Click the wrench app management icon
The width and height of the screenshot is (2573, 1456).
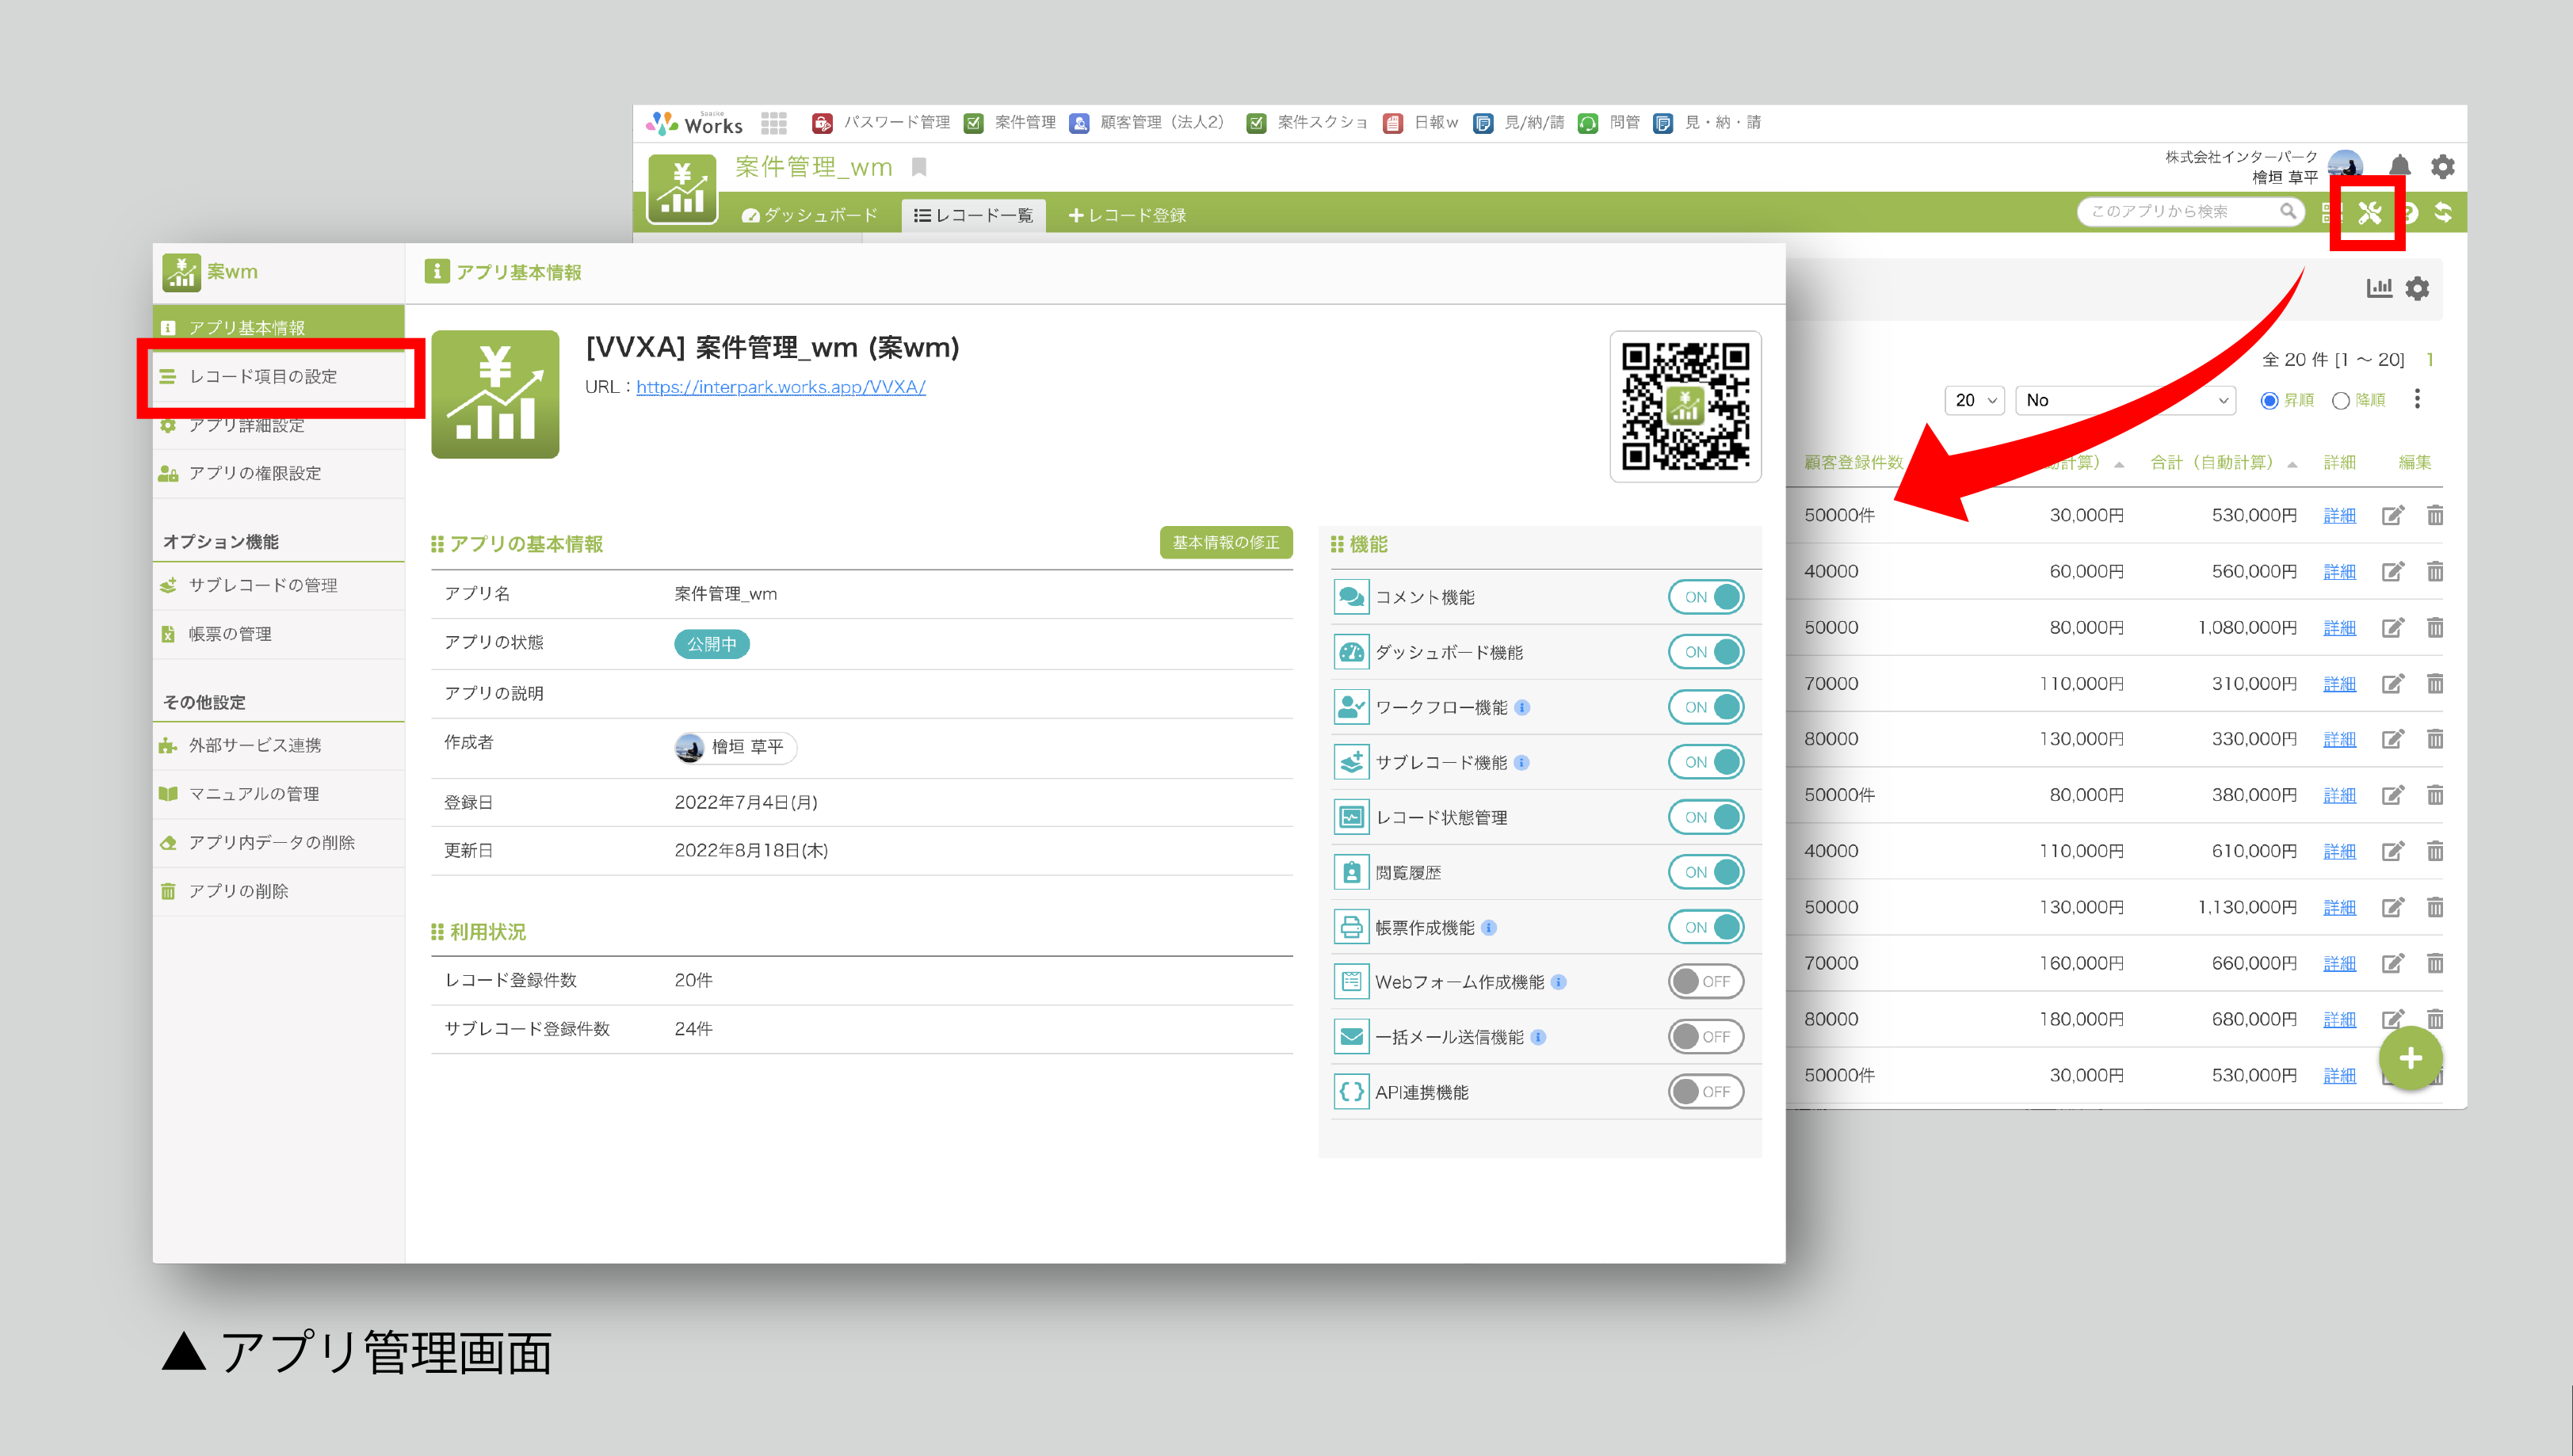(2368, 213)
